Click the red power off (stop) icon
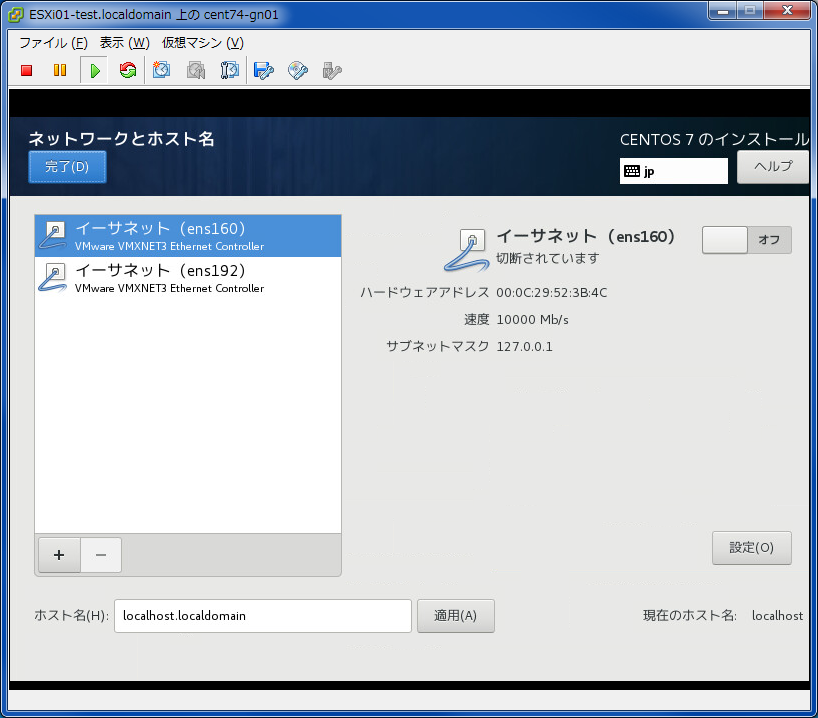Viewport: 818px width, 718px height. pyautogui.click(x=27, y=70)
